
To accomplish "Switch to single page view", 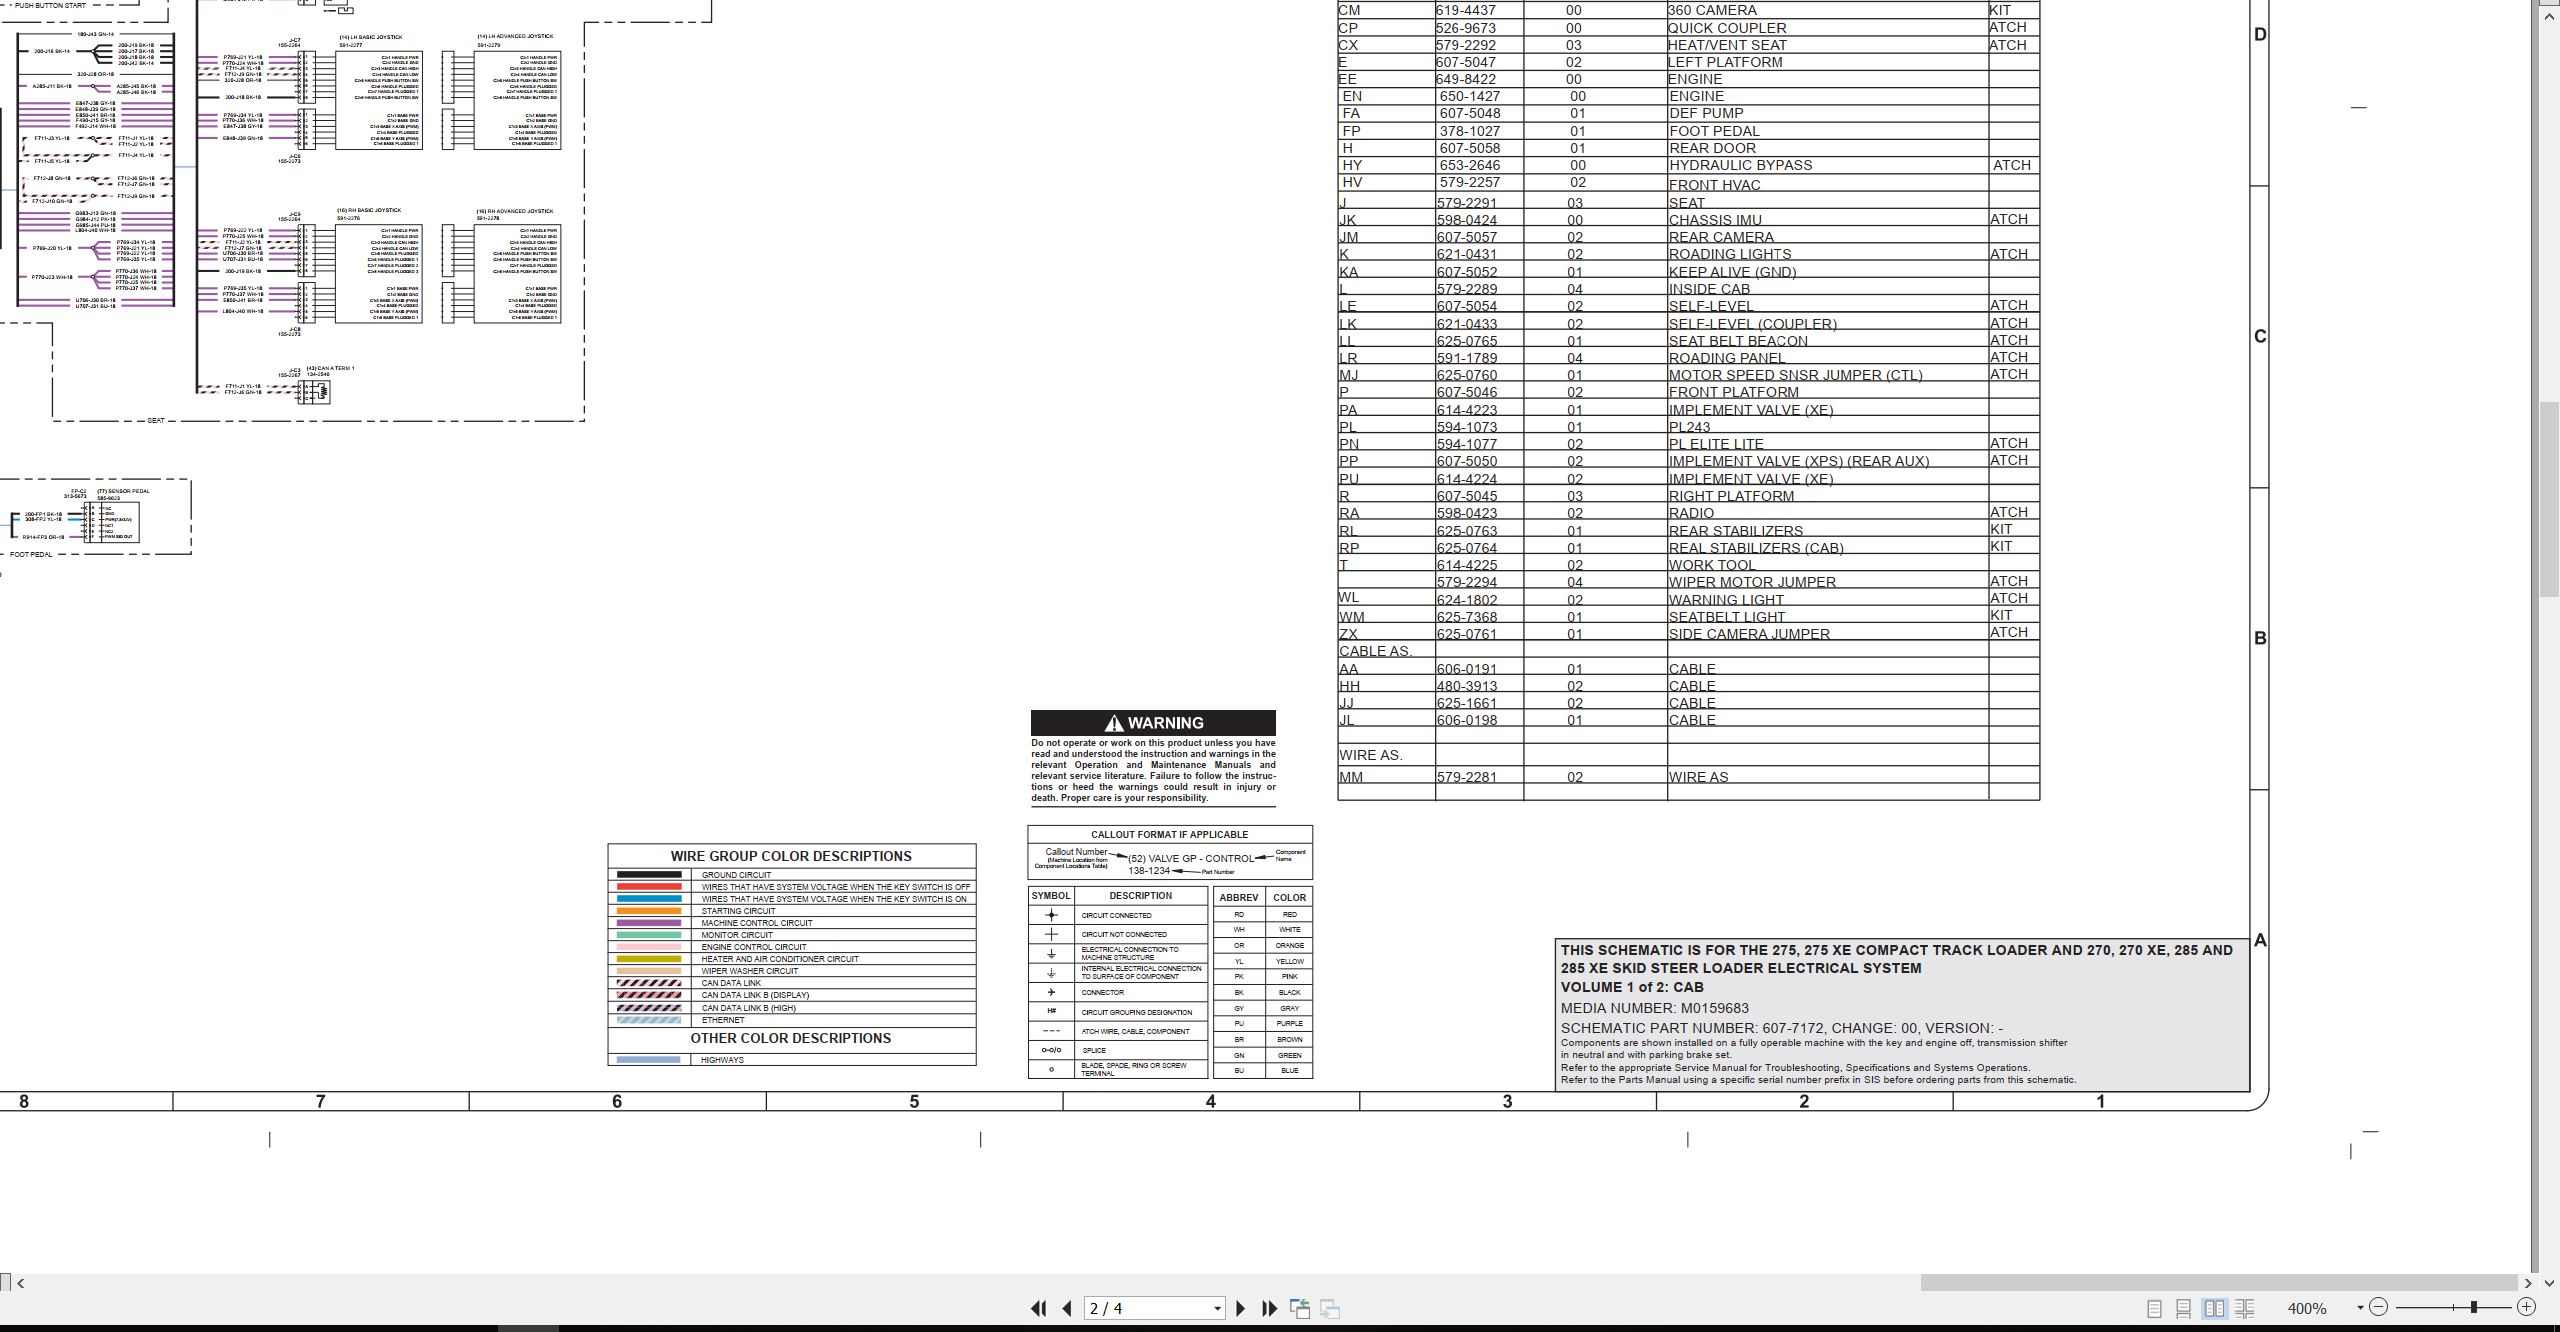I will pyautogui.click(x=2155, y=1308).
